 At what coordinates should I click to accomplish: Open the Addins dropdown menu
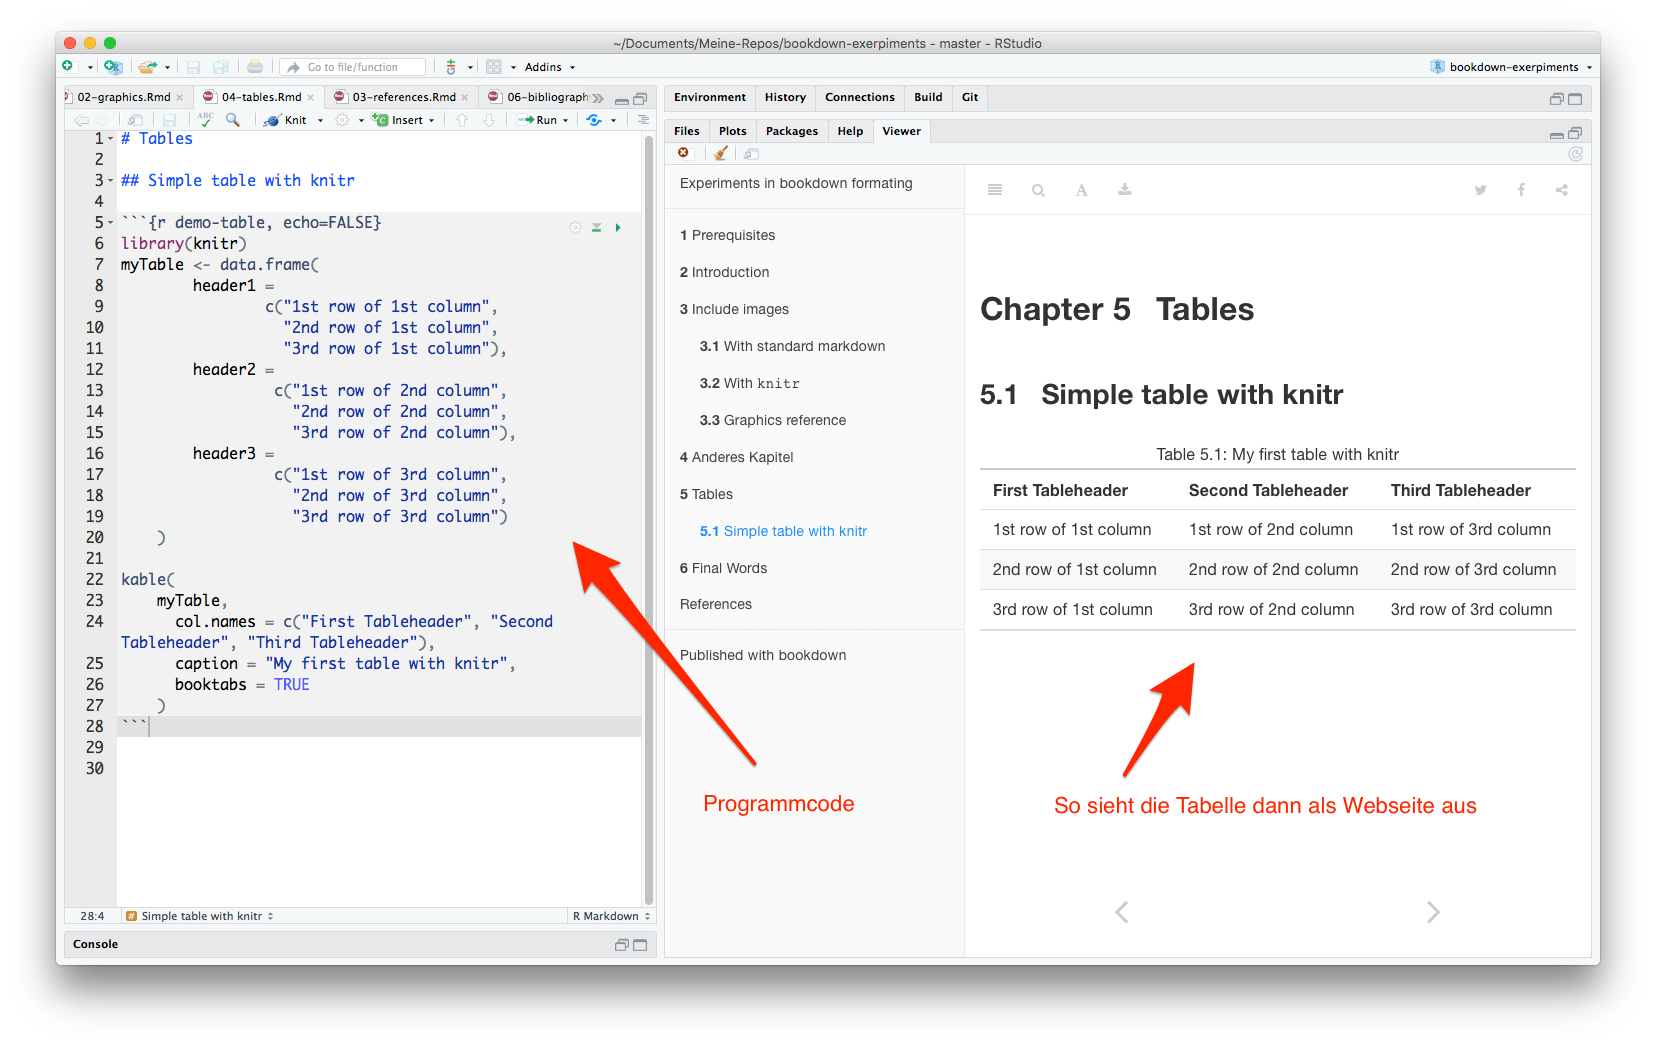(550, 67)
